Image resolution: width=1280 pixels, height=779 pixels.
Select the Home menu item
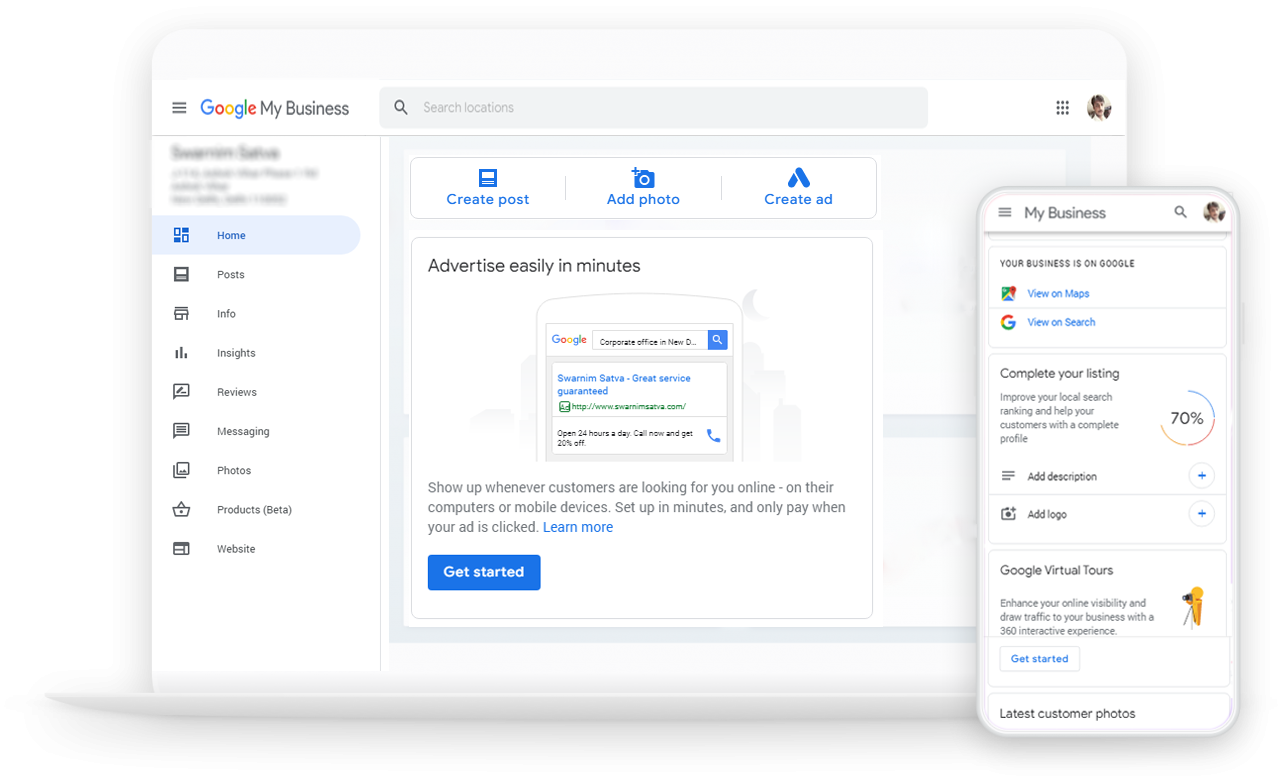pos(256,235)
